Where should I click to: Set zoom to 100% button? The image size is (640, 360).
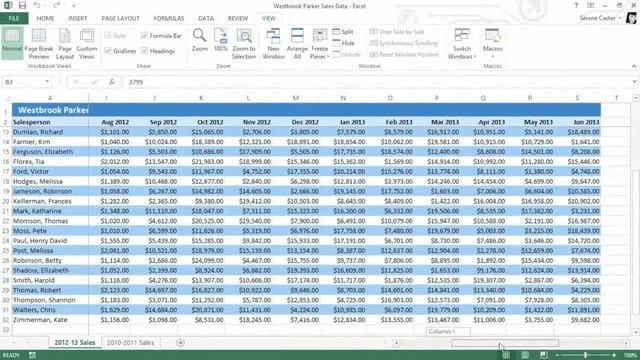(x=221, y=40)
